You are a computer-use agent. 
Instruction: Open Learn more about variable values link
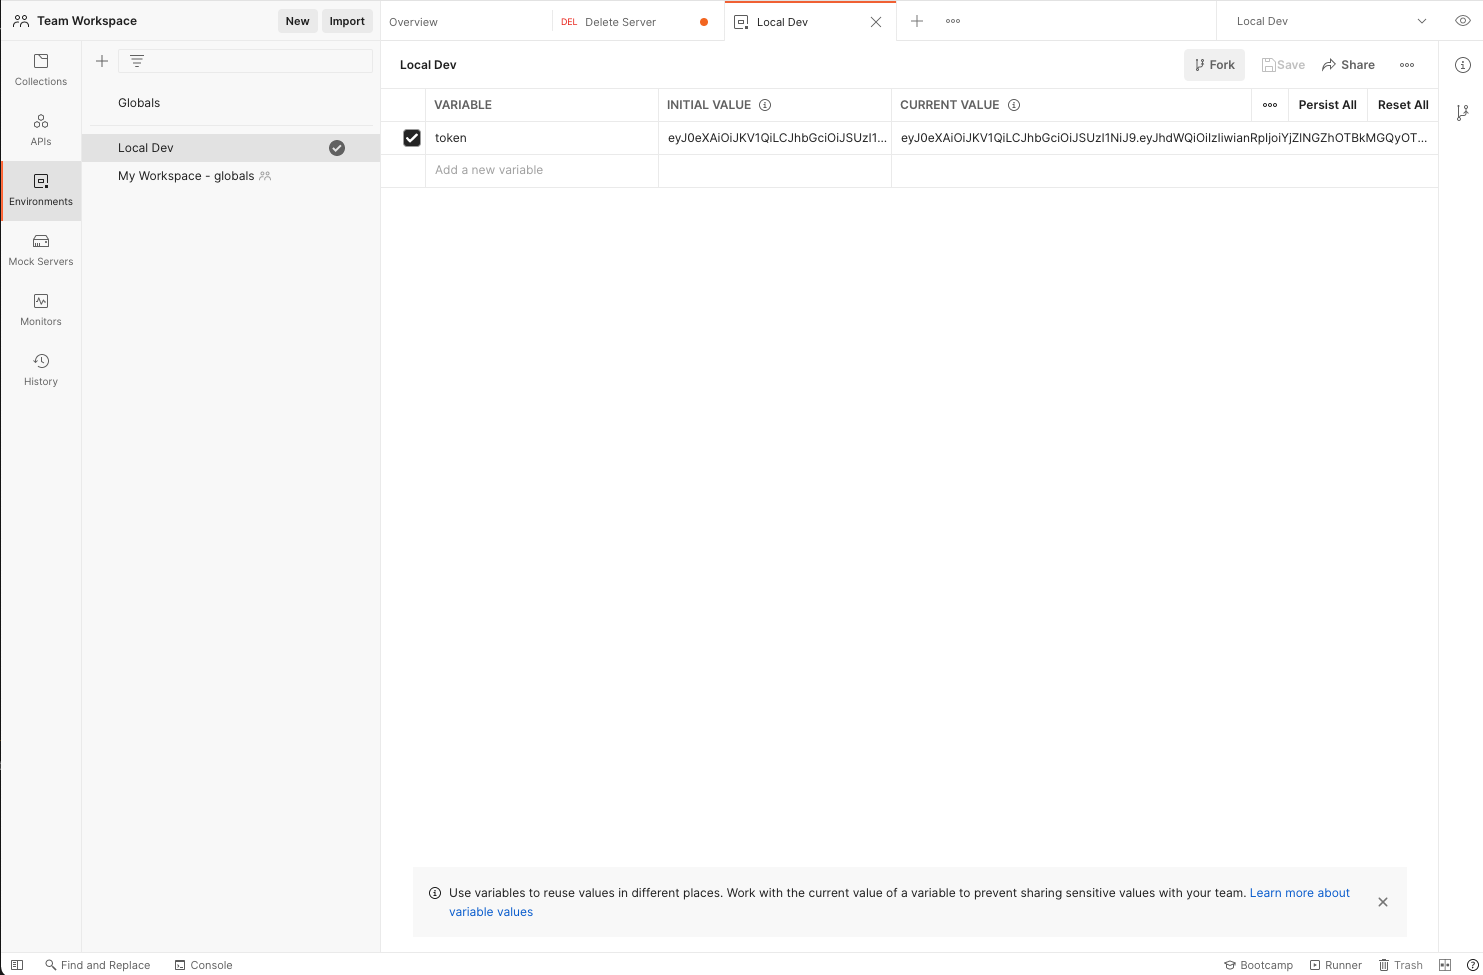[1299, 893]
